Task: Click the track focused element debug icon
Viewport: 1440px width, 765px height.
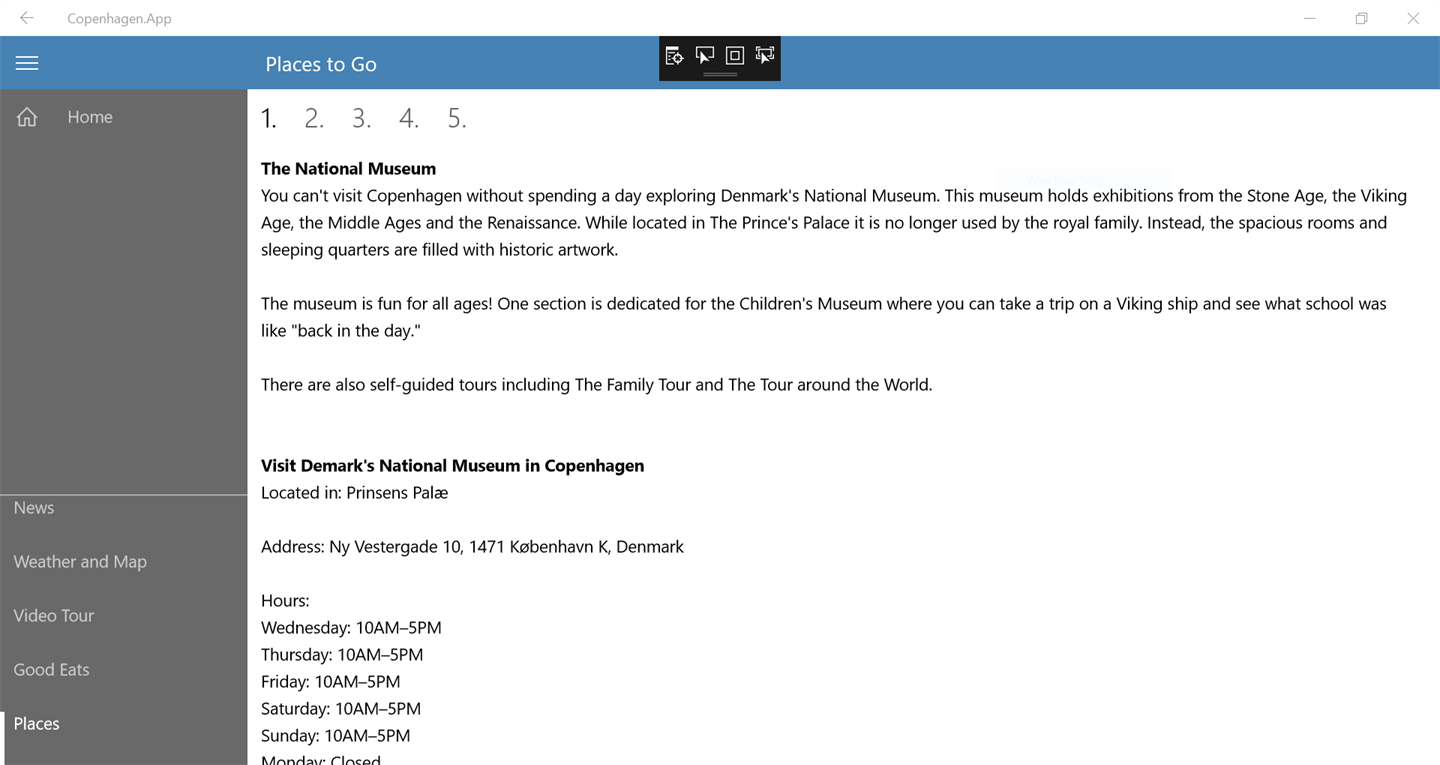Action: 765,56
